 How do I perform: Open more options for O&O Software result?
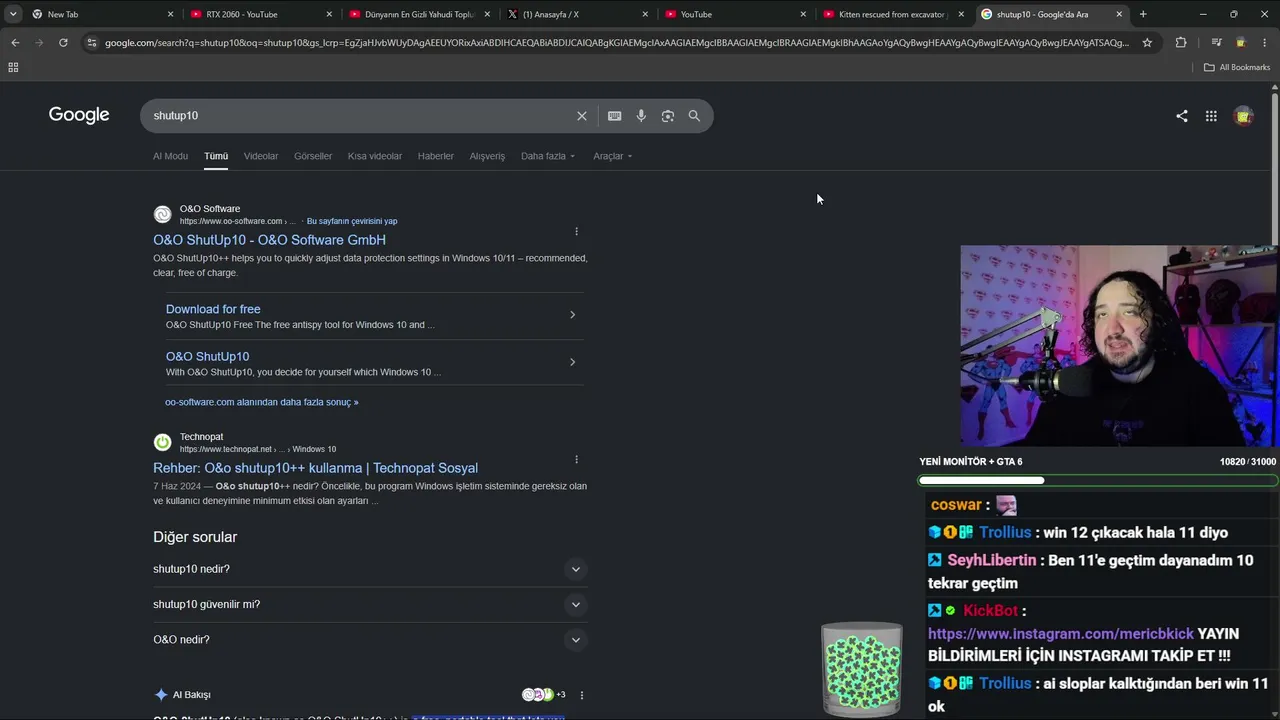pos(576,231)
